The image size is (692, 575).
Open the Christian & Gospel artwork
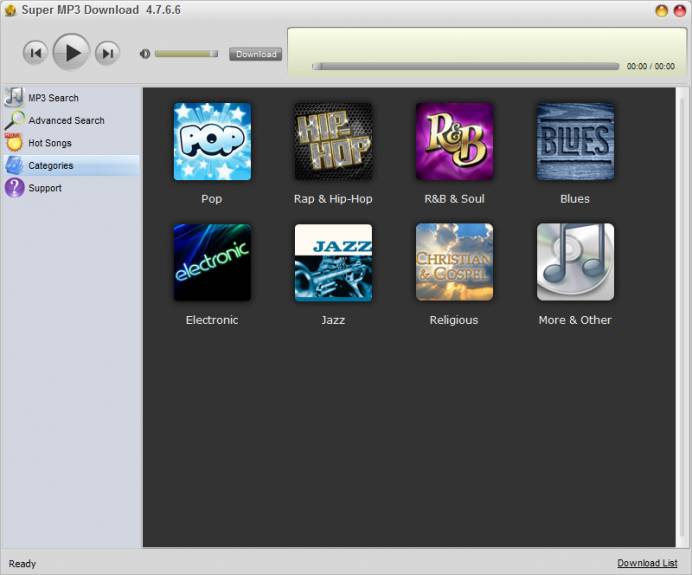(454, 263)
